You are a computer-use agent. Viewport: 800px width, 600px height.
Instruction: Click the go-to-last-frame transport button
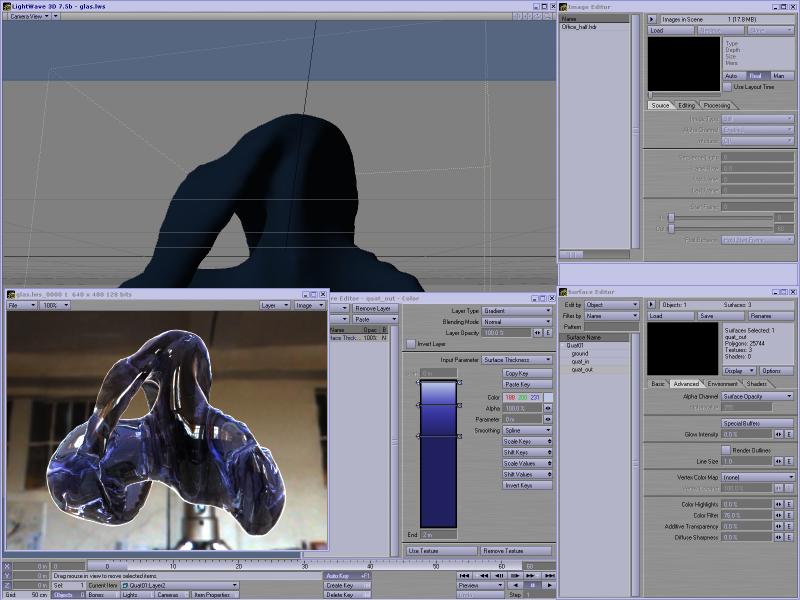pos(549,576)
